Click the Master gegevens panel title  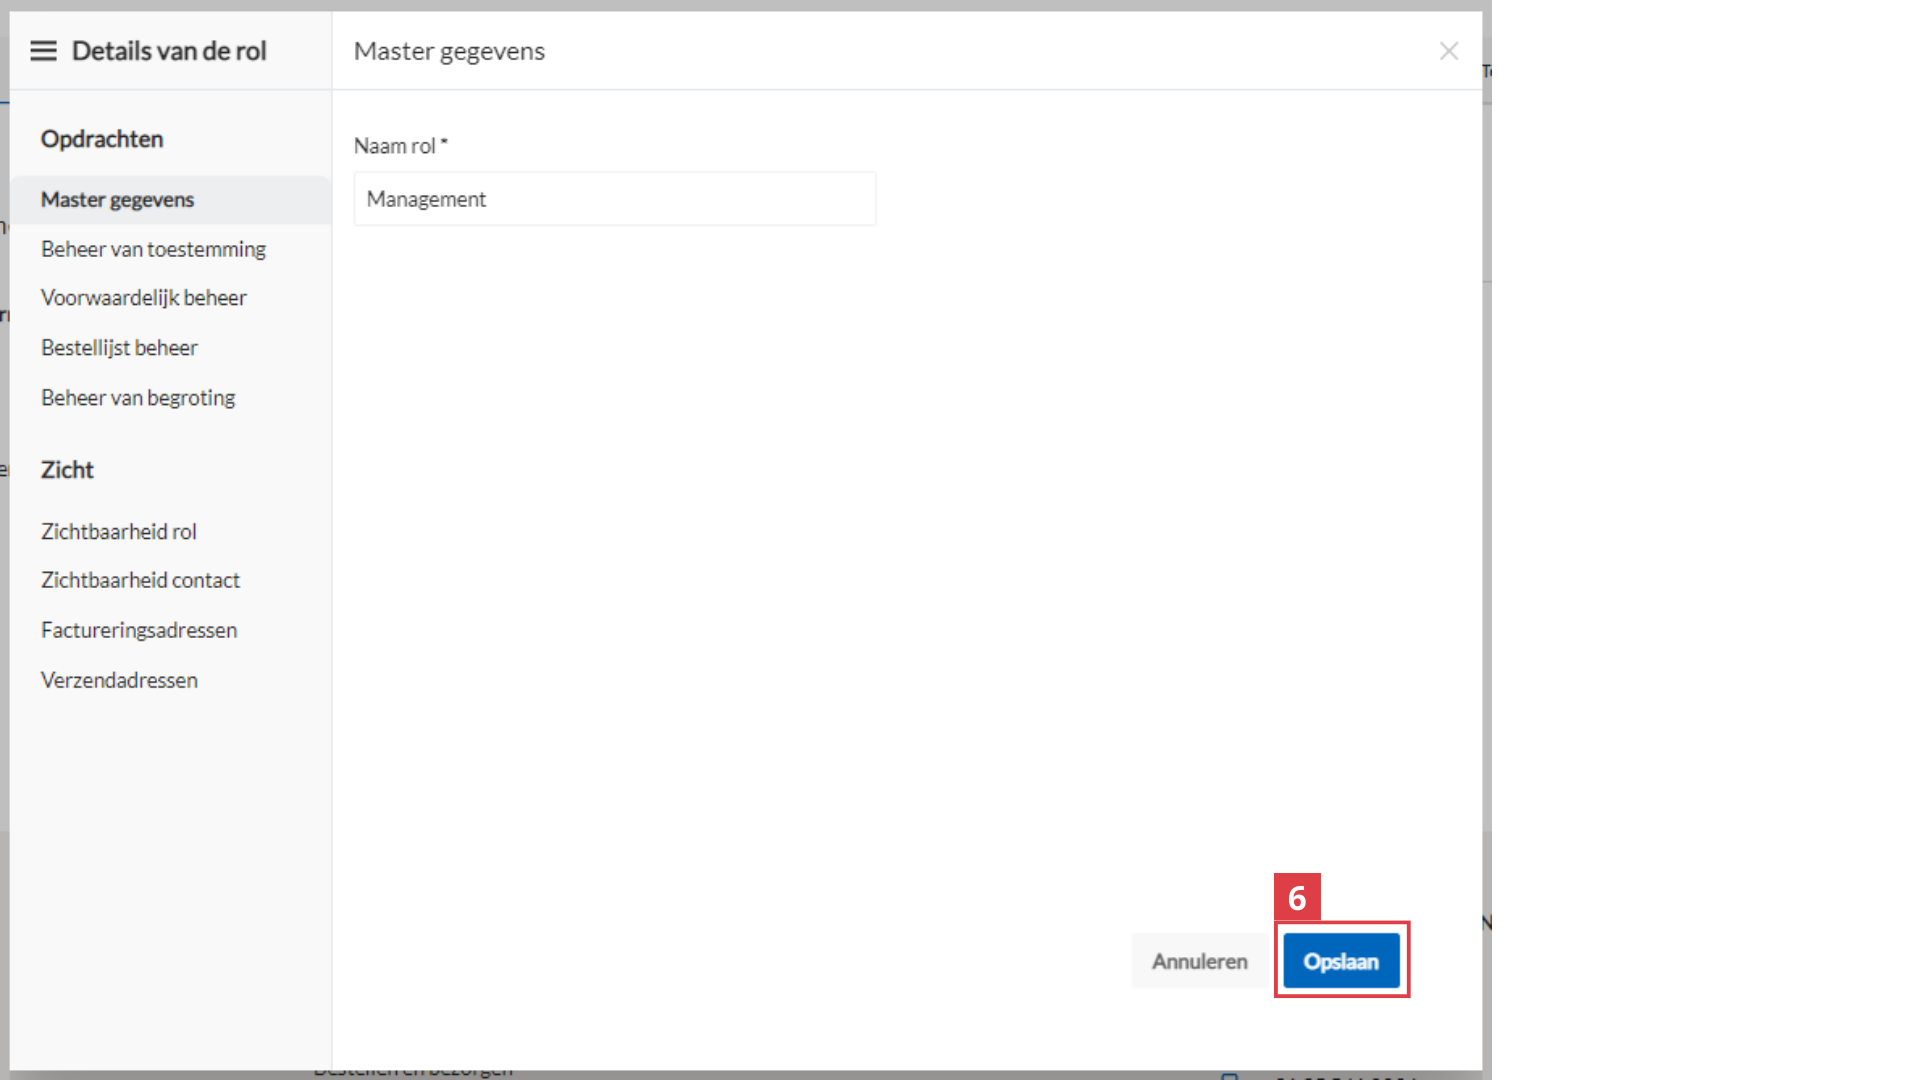pyautogui.click(x=449, y=51)
